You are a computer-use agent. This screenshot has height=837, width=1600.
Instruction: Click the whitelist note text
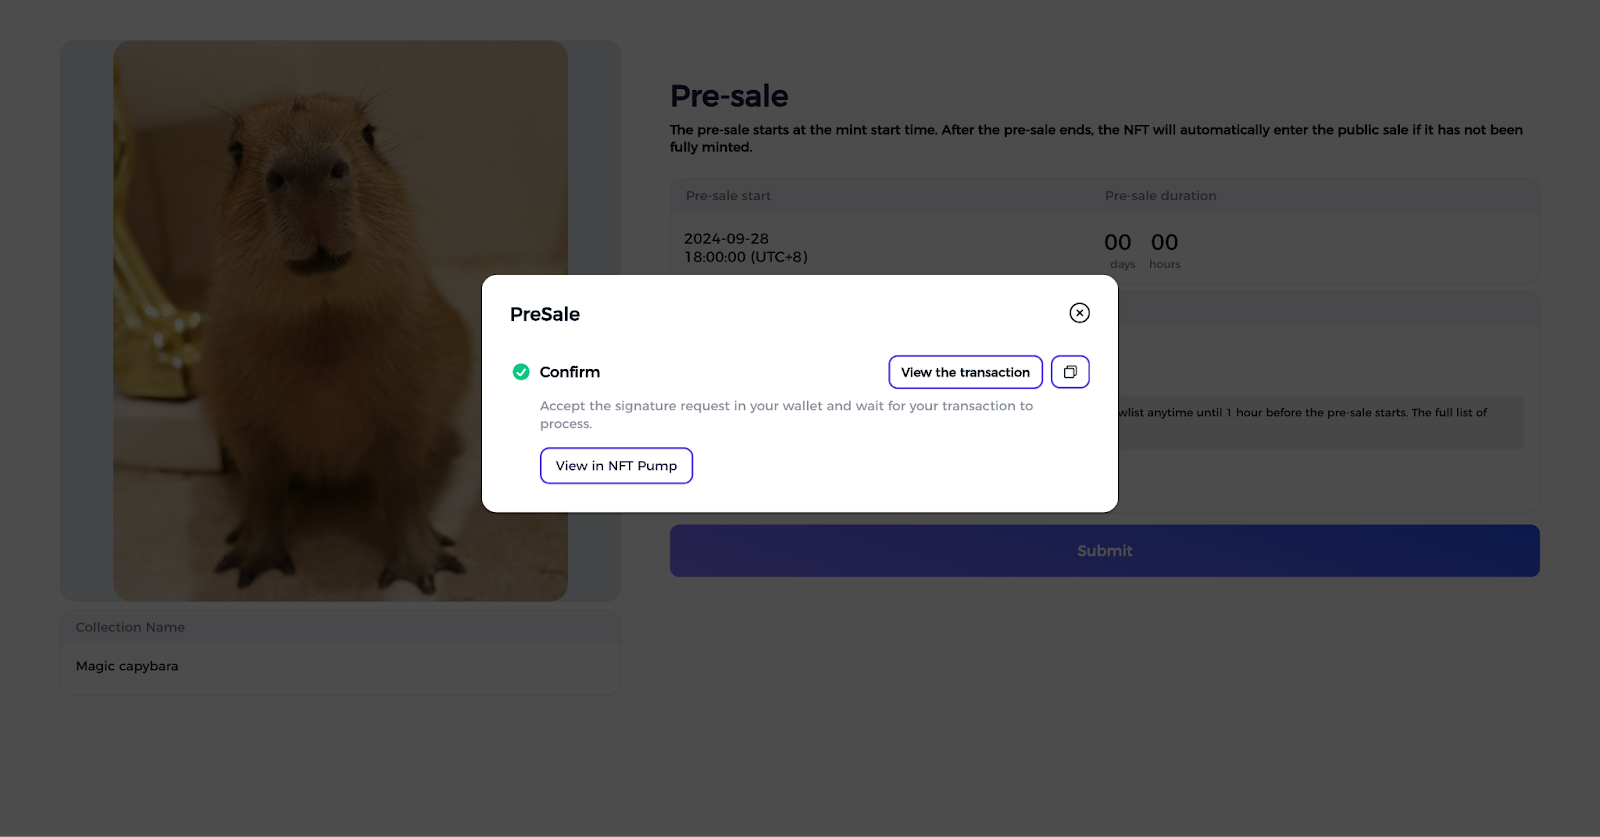coord(1302,413)
